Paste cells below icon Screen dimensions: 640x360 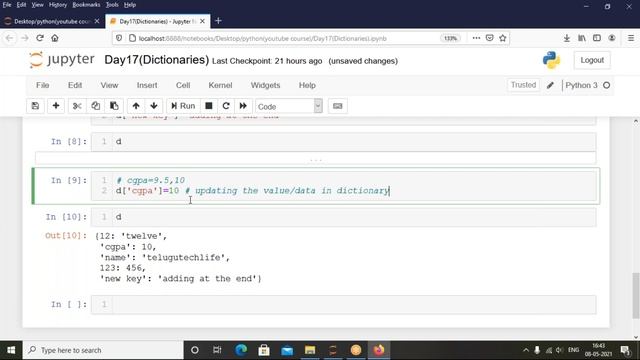(x=114, y=106)
